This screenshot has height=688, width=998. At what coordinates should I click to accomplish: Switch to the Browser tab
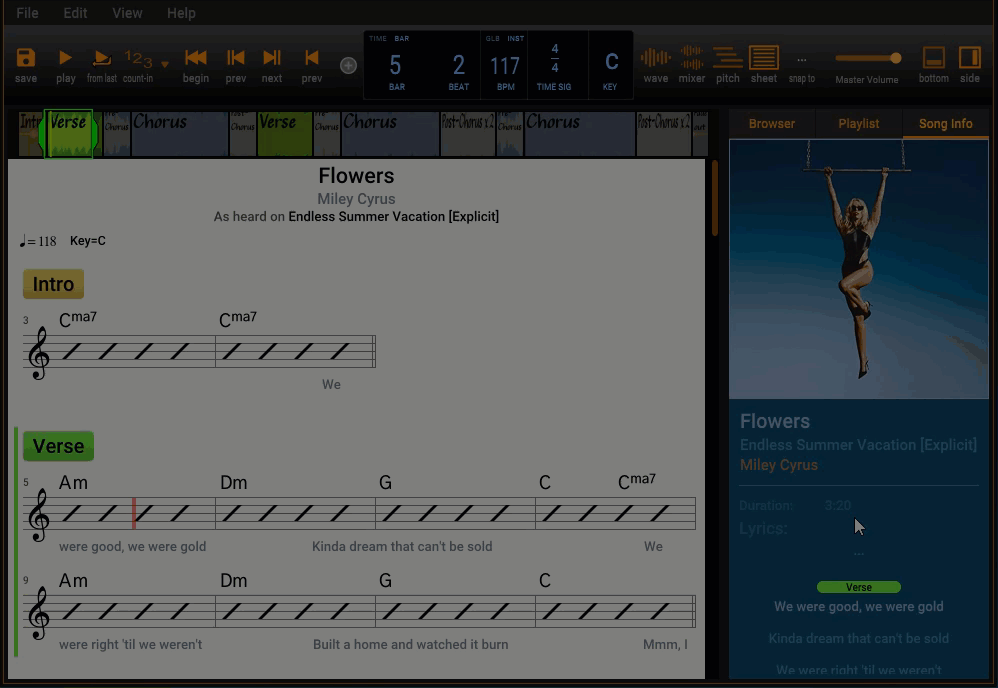771,123
